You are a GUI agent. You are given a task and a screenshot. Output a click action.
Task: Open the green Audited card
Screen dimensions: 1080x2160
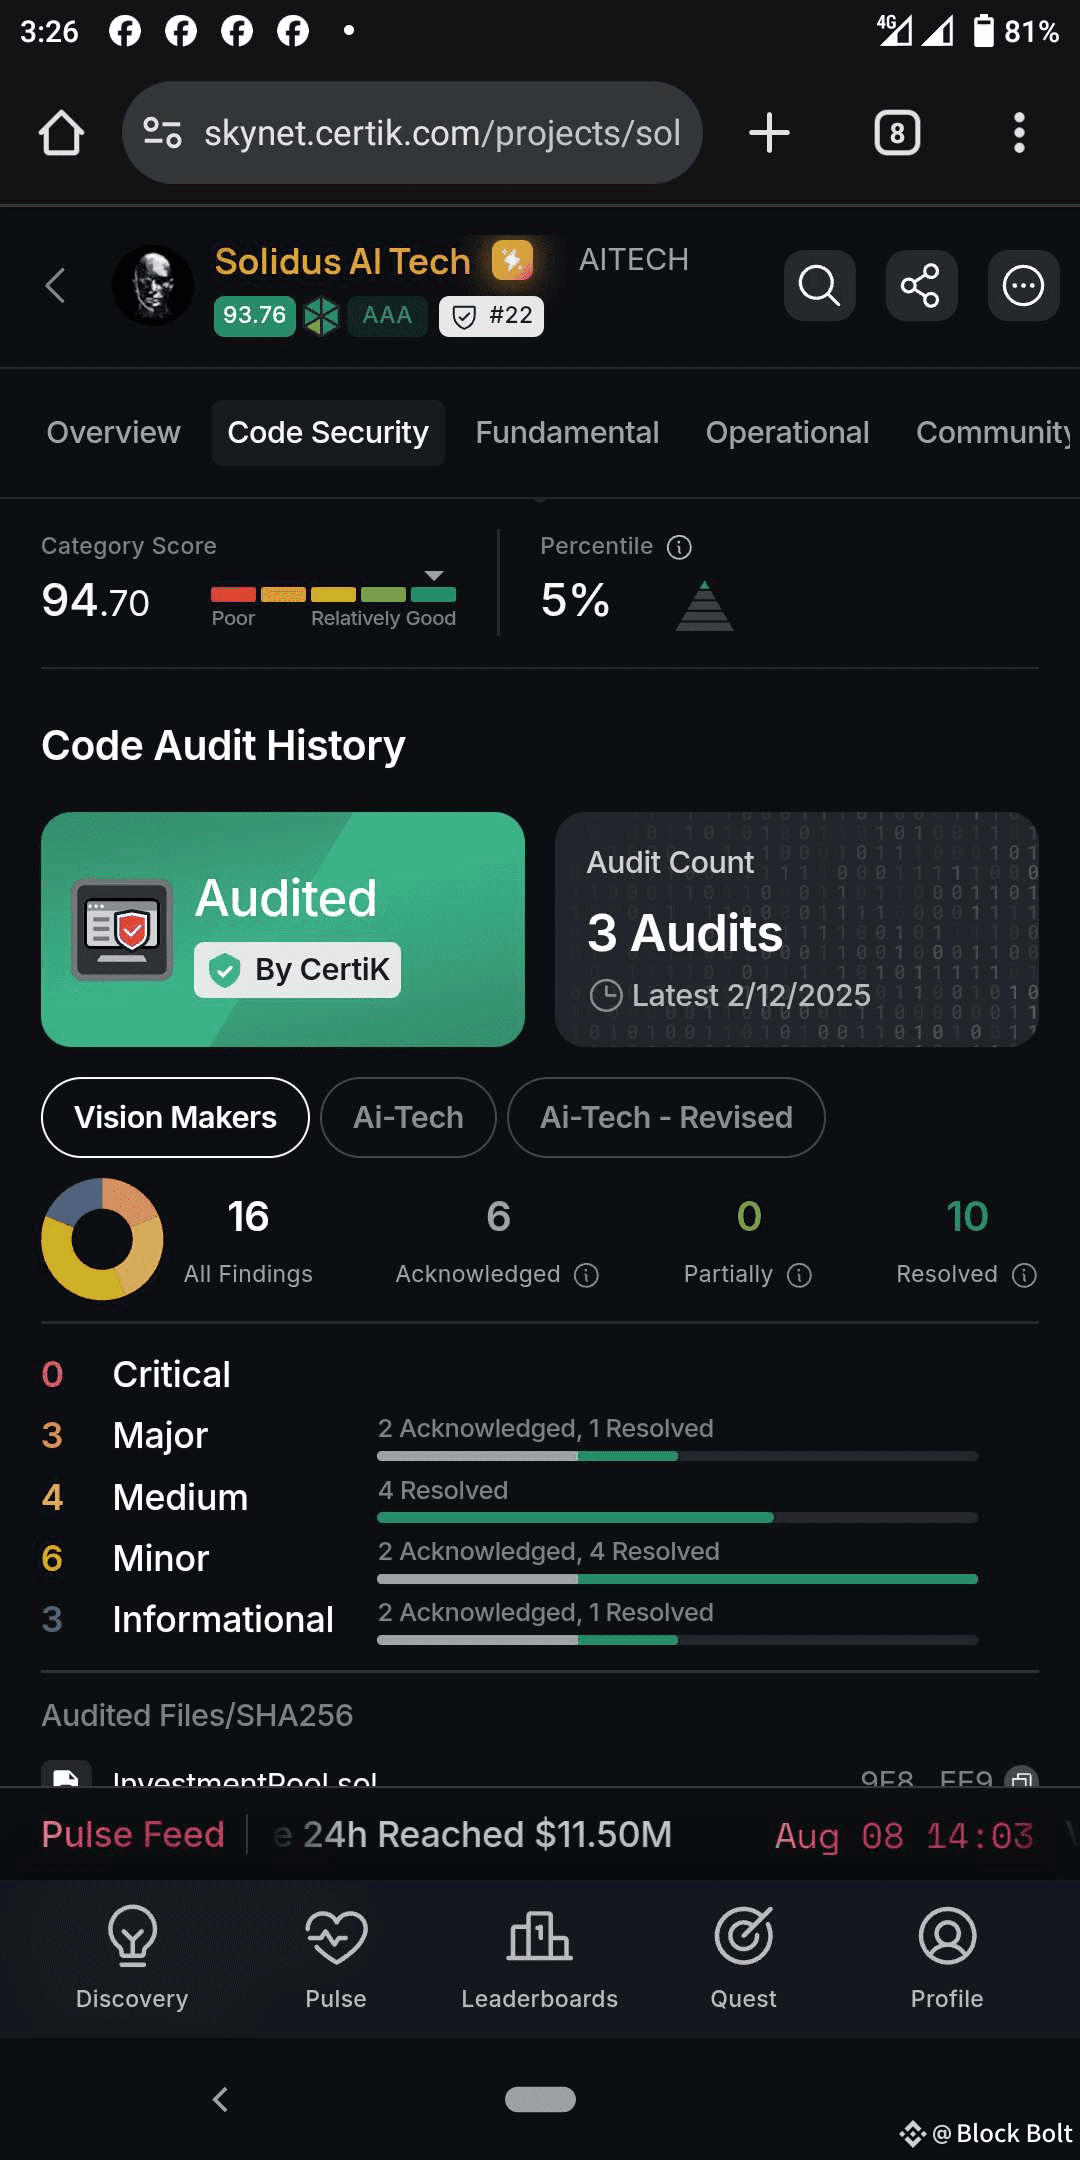(283, 929)
